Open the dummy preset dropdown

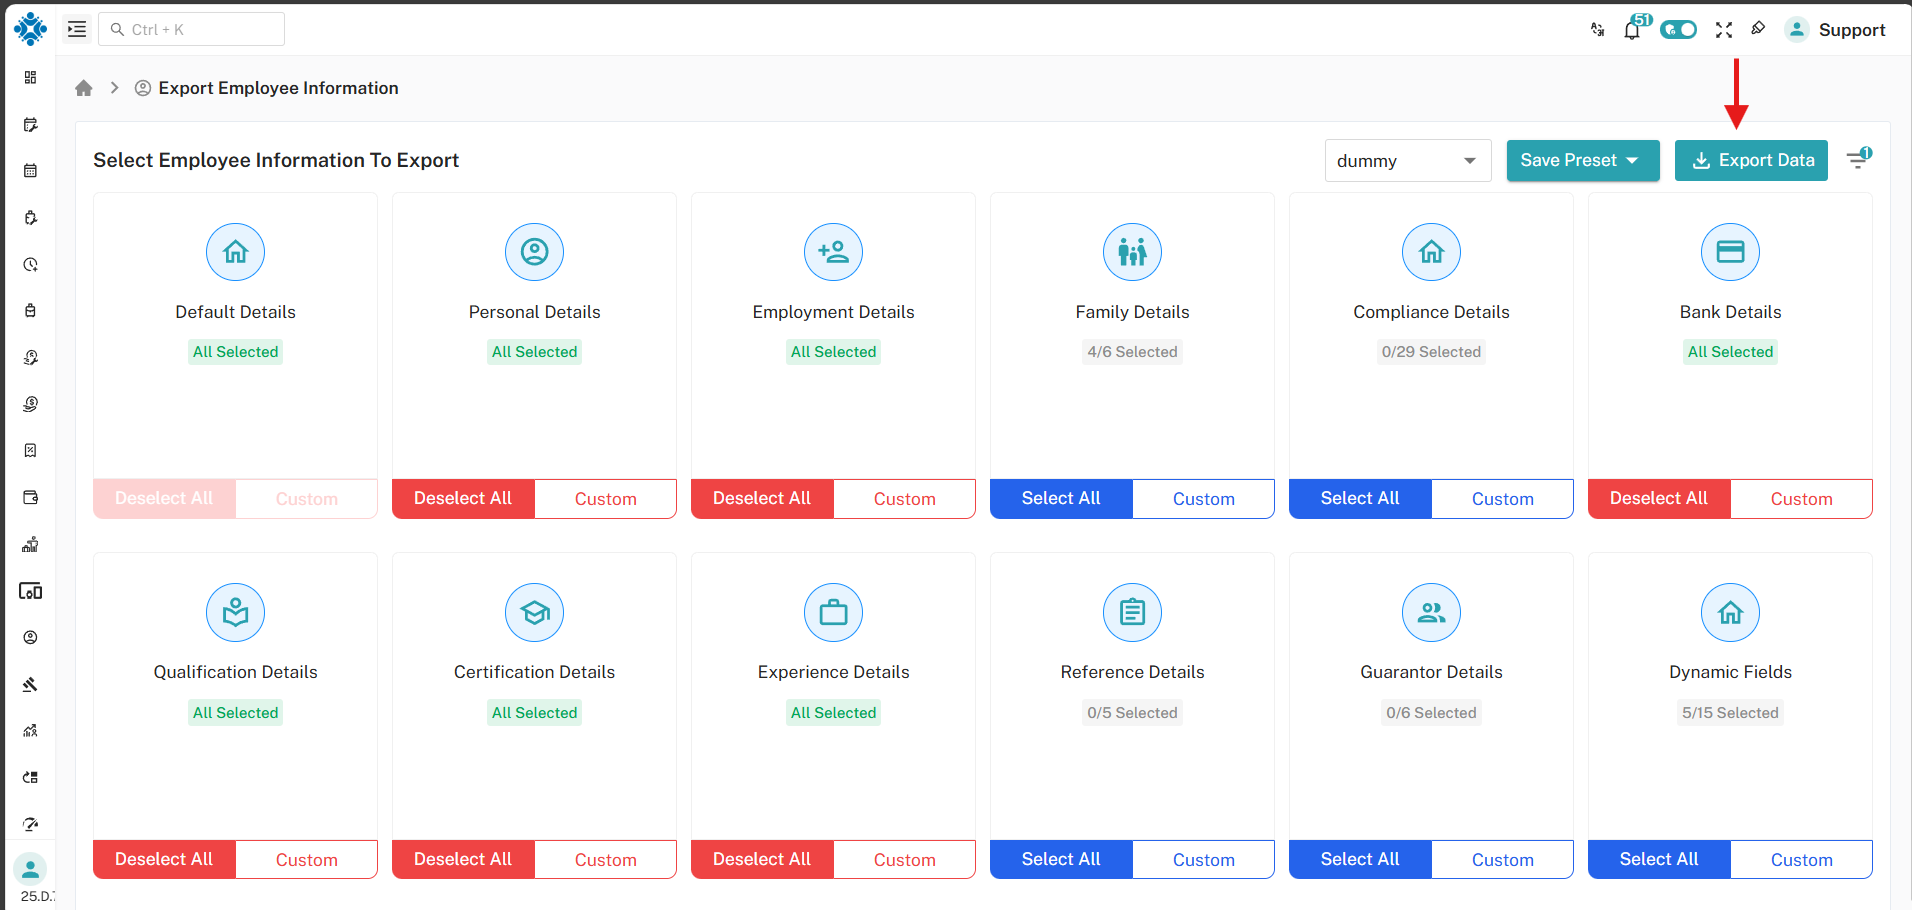[x=1407, y=161]
